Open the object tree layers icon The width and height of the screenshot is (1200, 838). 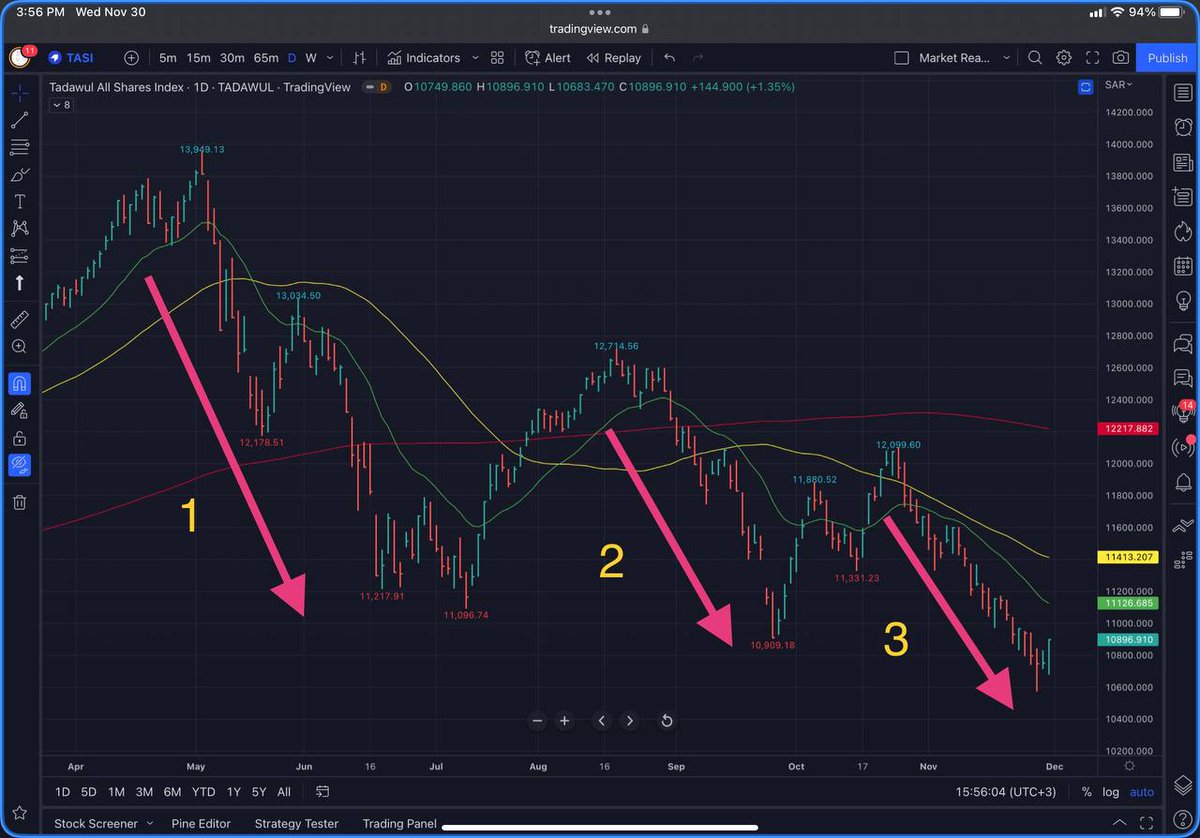click(1183, 783)
